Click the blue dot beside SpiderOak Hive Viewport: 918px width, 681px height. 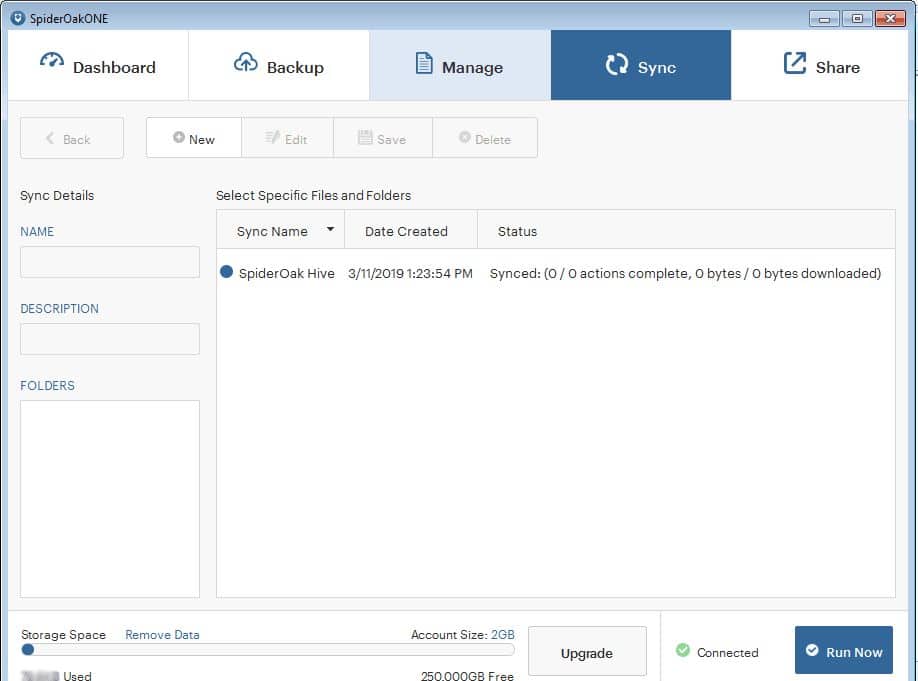coord(227,272)
